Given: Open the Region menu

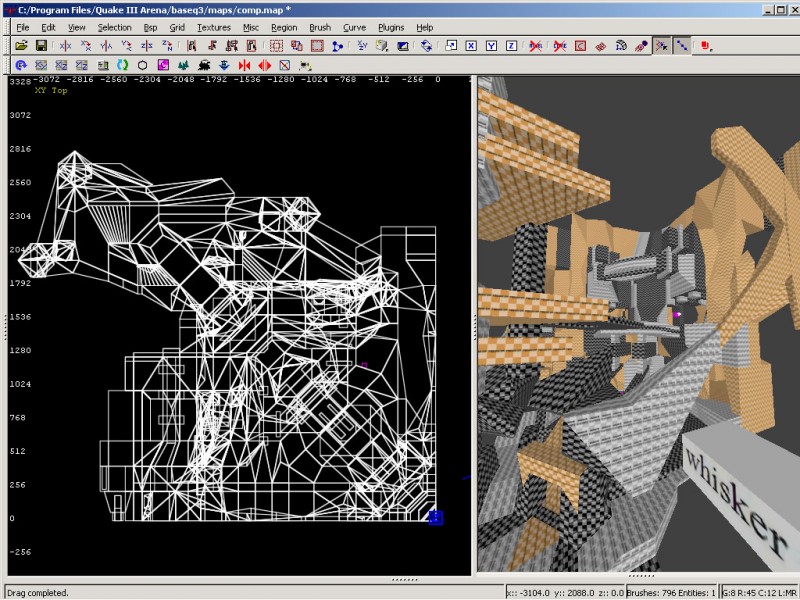Looking at the screenshot, I should tap(284, 28).
